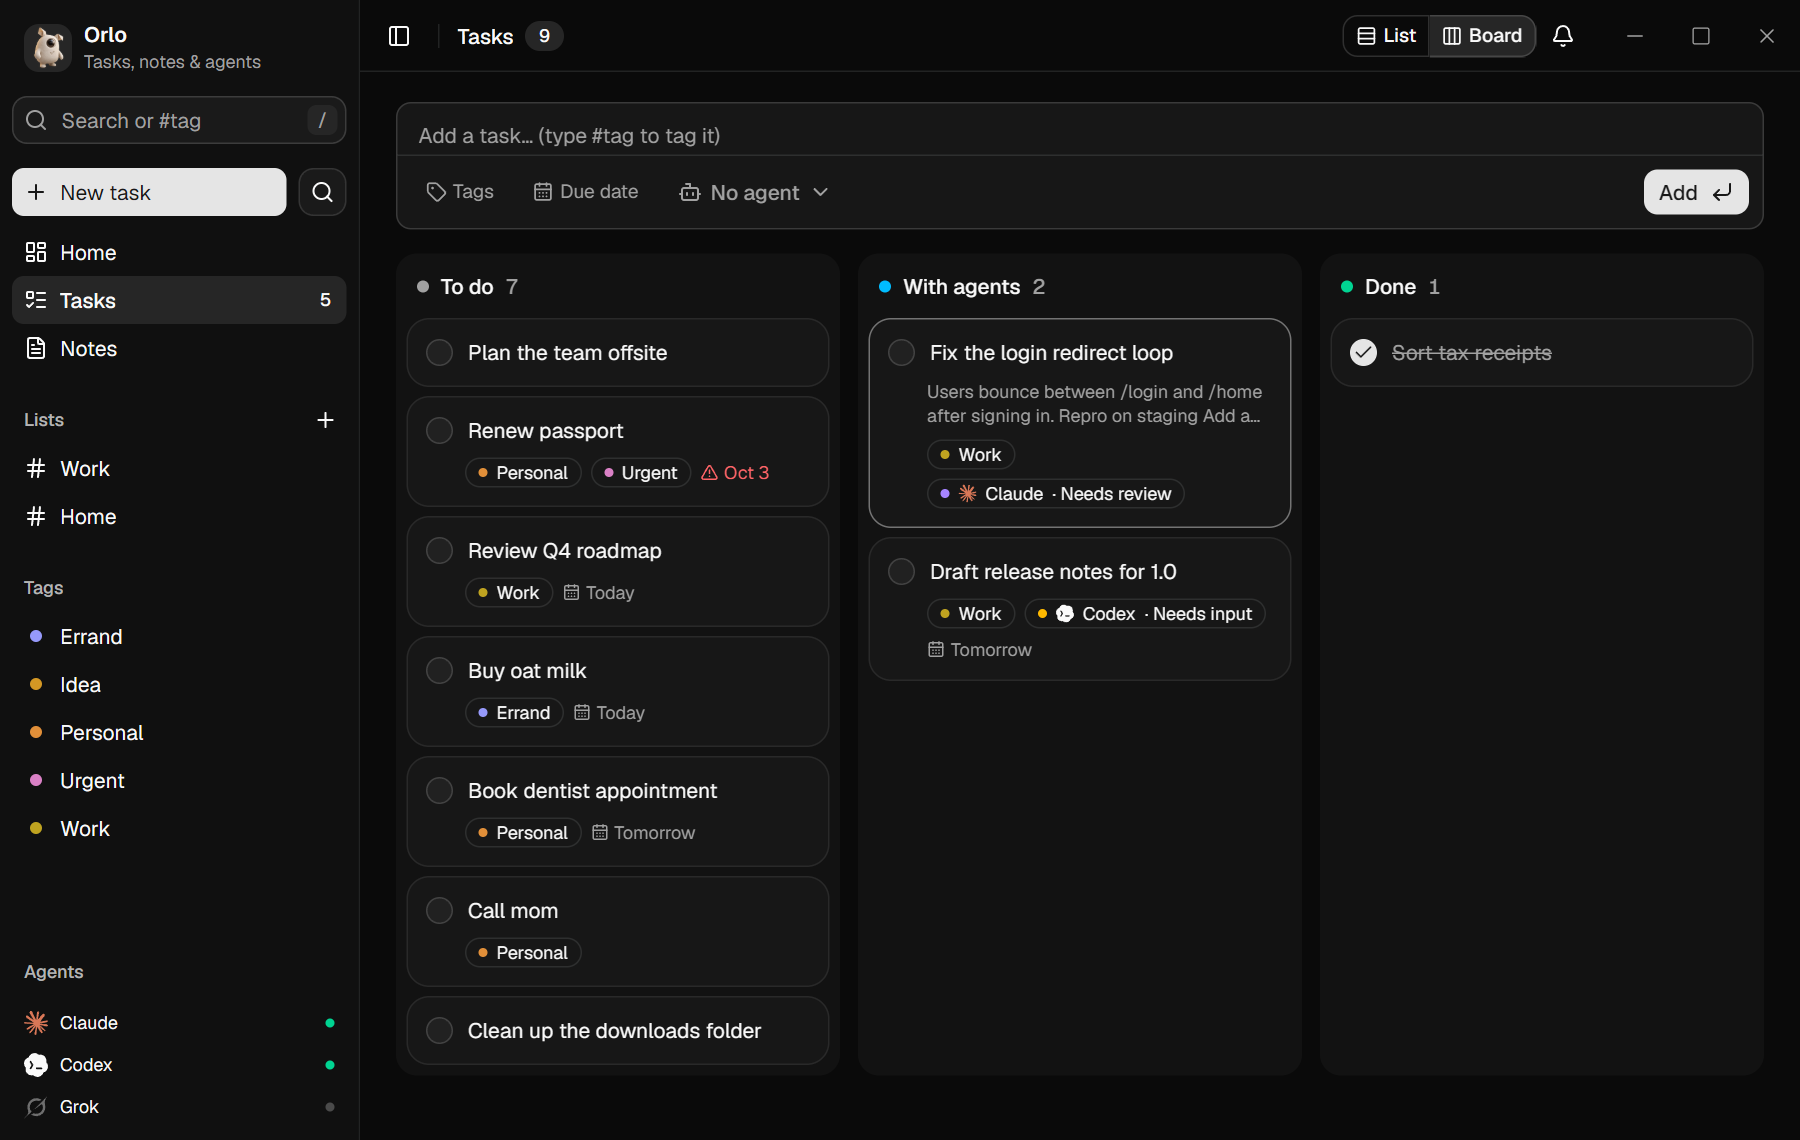Screen dimensions: 1800x1140
Task: Mark Call mom as done
Action: 440,911
